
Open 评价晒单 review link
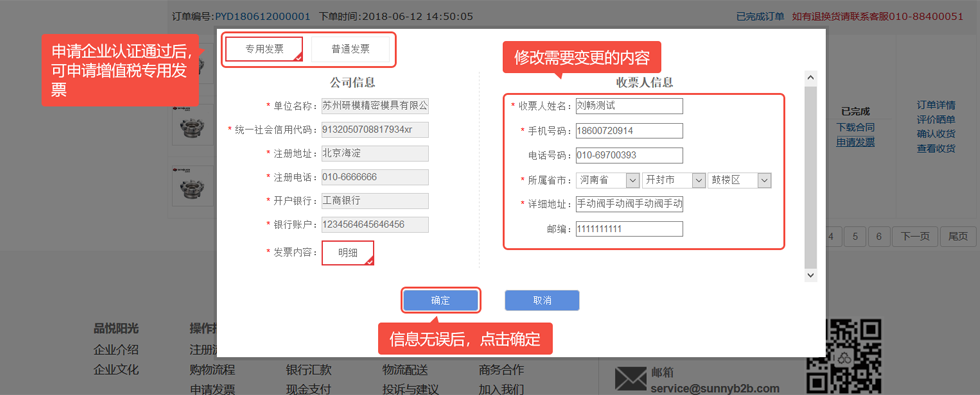936,119
